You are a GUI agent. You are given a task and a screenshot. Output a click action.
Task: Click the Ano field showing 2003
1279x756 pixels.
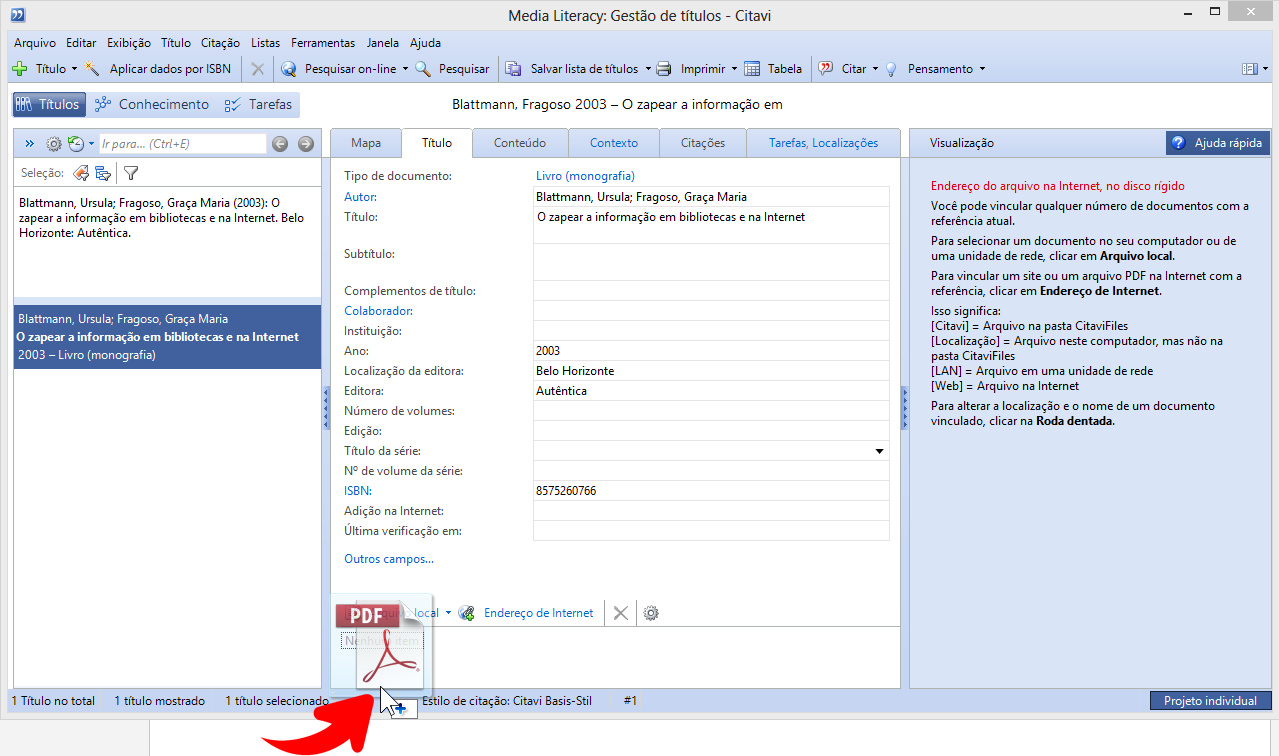click(711, 351)
